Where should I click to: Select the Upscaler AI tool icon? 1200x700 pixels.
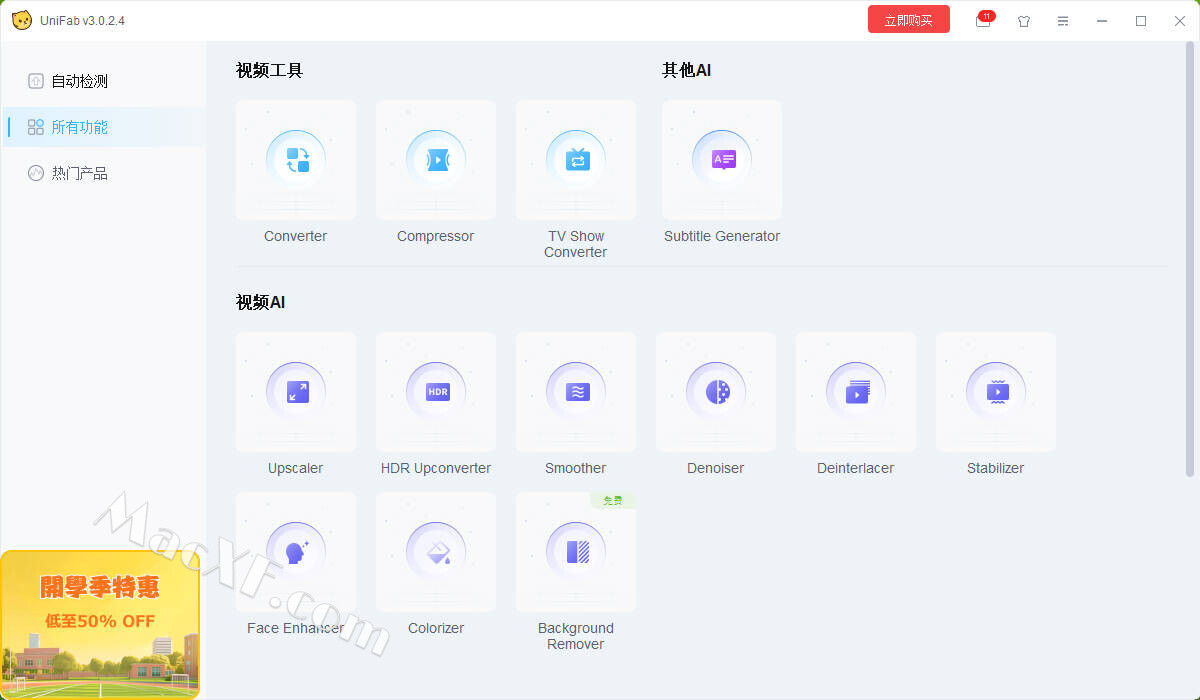[x=296, y=392]
